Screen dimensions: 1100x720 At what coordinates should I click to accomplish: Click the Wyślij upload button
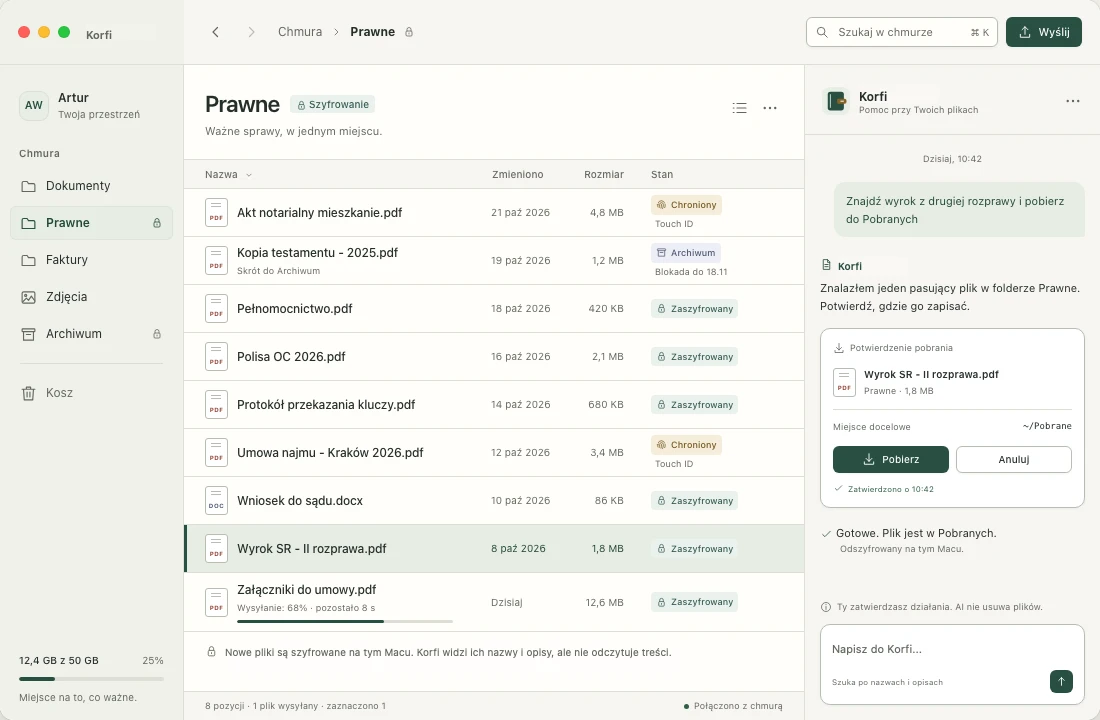click(x=1043, y=32)
